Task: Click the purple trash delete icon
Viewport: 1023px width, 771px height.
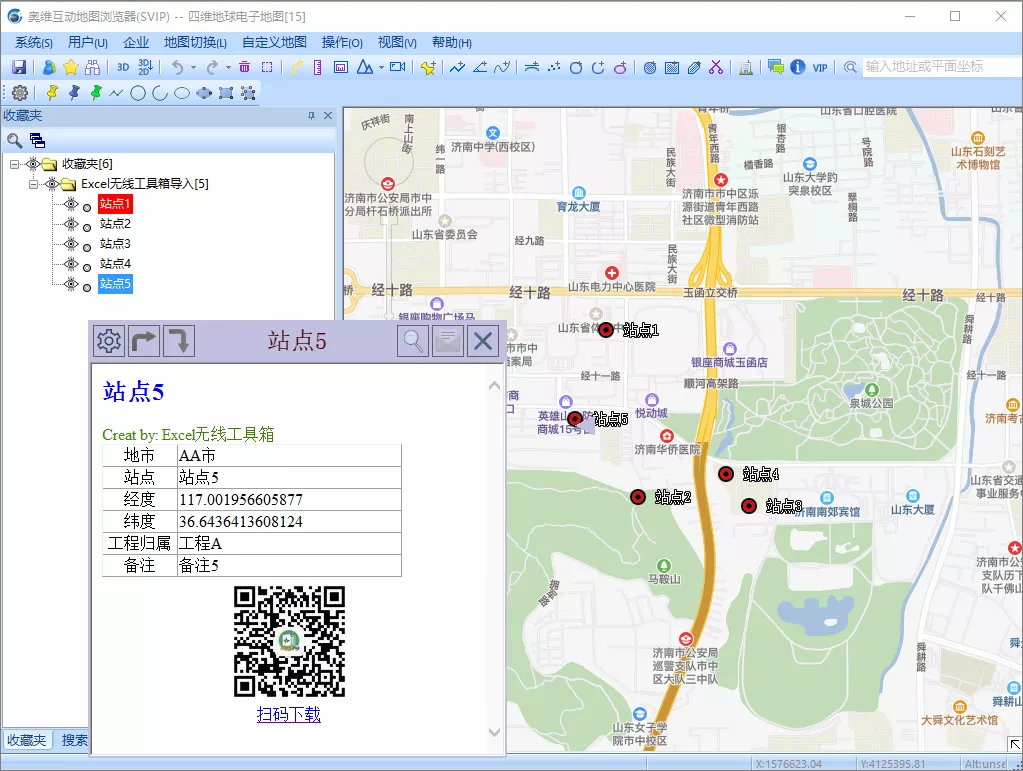Action: tap(245, 67)
